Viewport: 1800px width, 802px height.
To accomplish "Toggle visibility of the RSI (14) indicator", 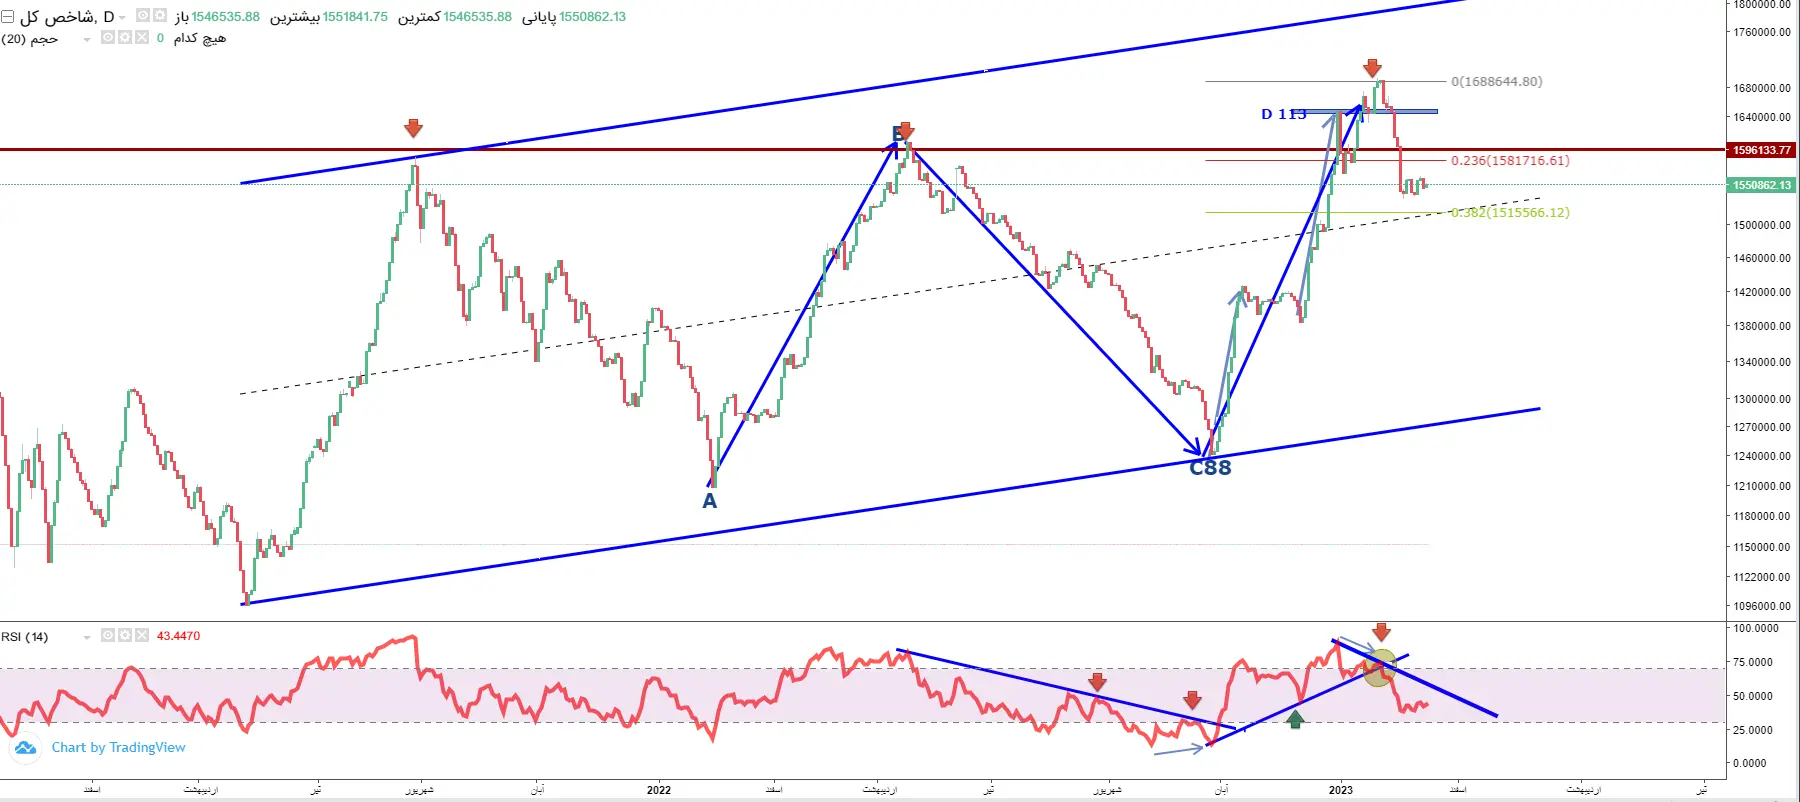I will point(108,636).
